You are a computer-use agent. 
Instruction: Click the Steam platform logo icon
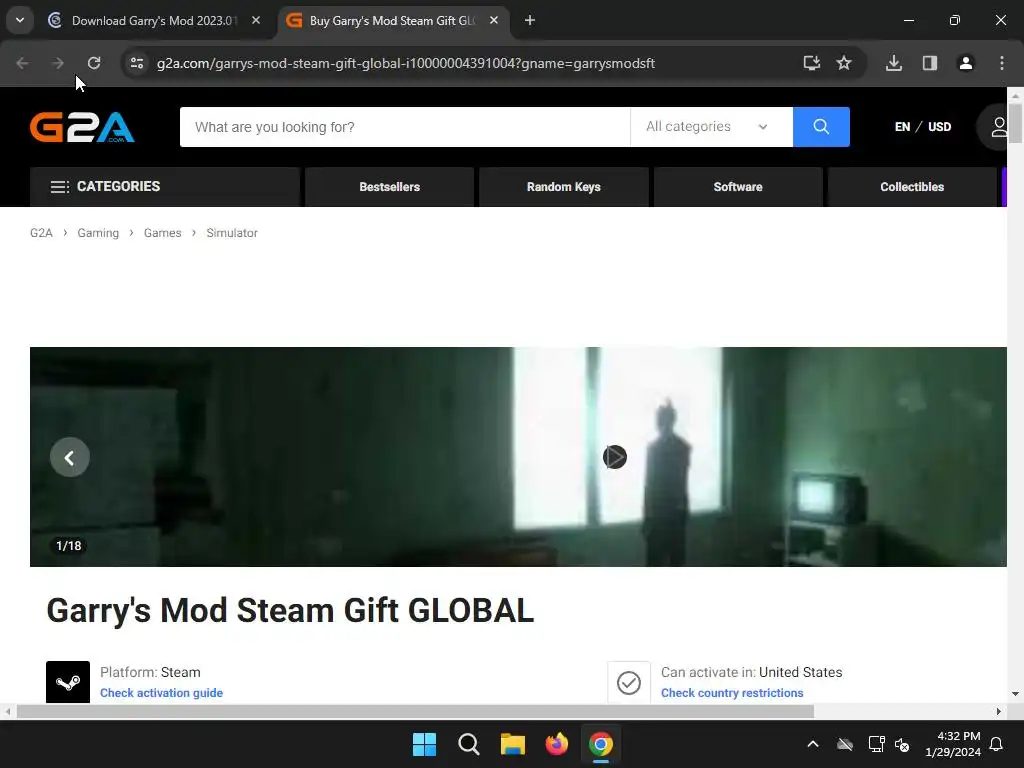pyautogui.click(x=68, y=682)
